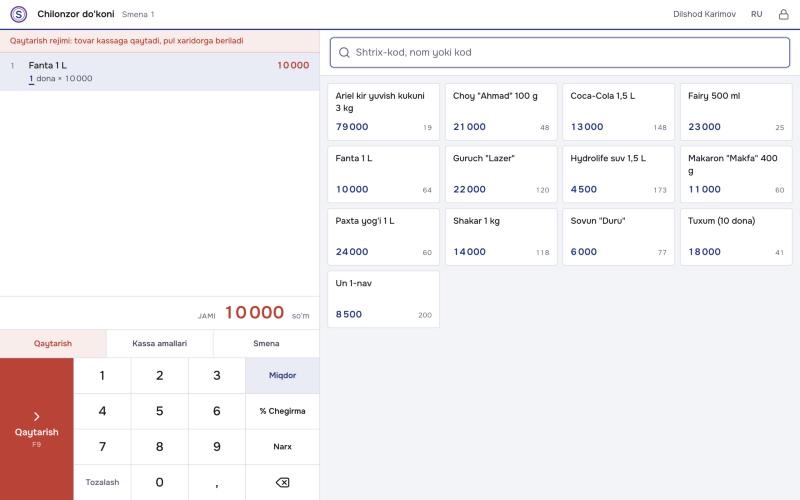
Task: Add Fanta 1 L product card
Action: point(383,174)
